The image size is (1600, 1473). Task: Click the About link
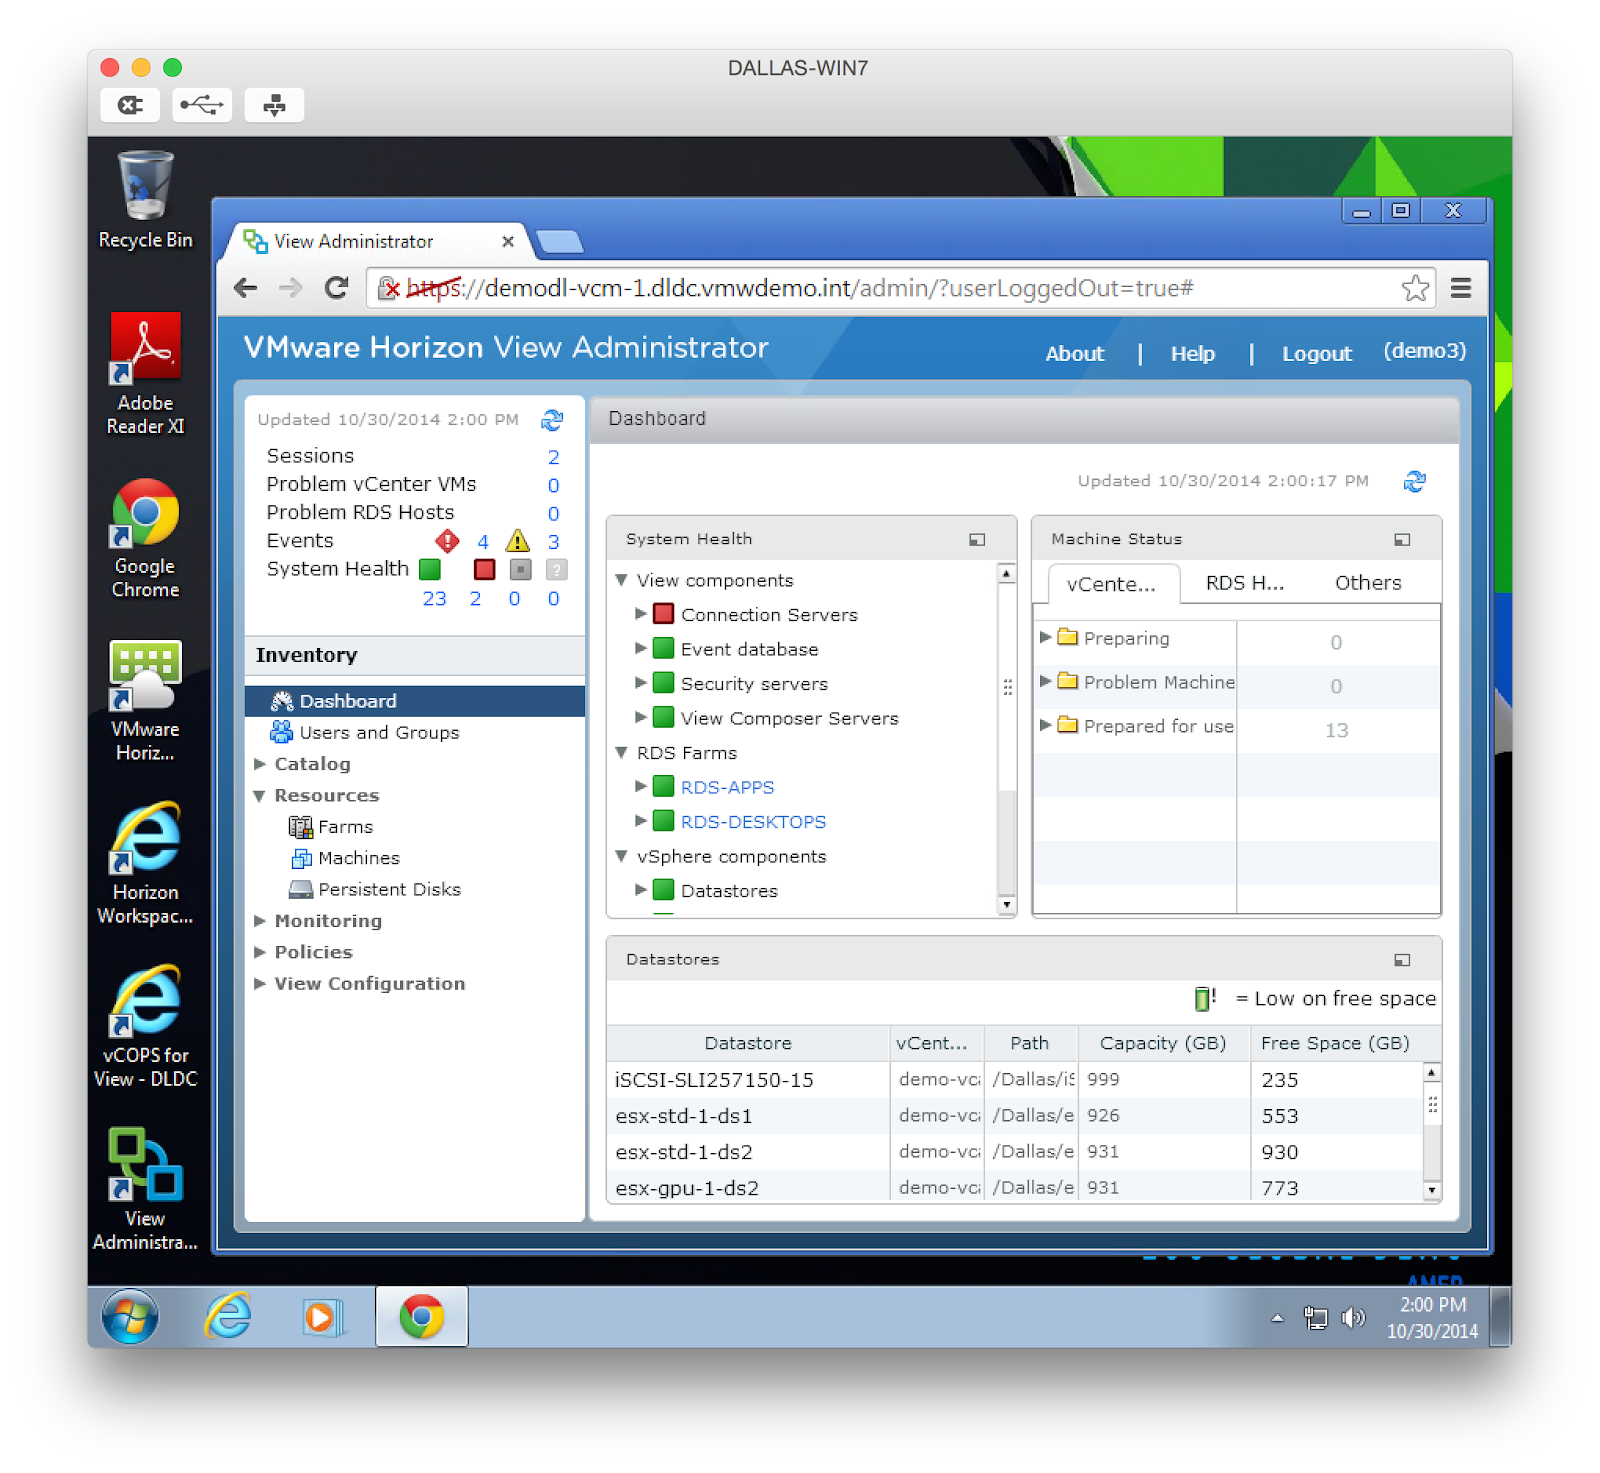(x=1075, y=354)
